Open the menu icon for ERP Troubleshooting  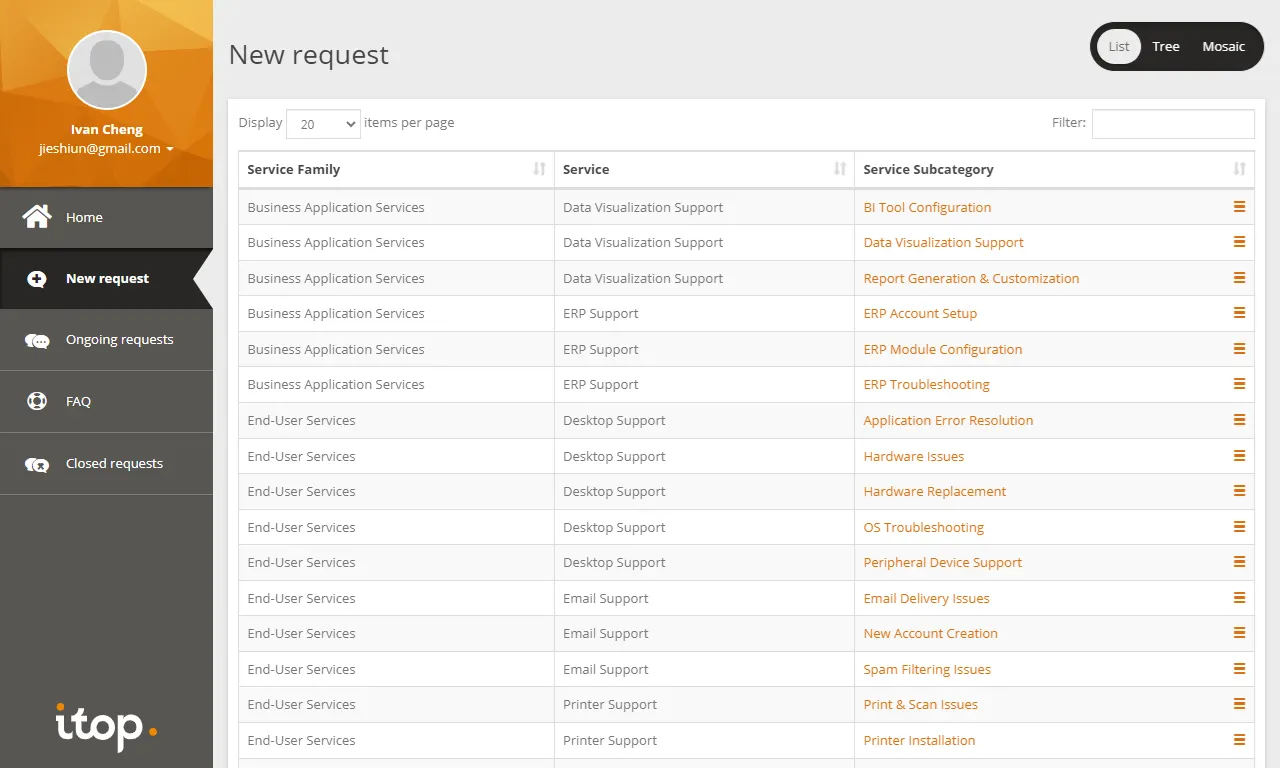[1239, 384]
